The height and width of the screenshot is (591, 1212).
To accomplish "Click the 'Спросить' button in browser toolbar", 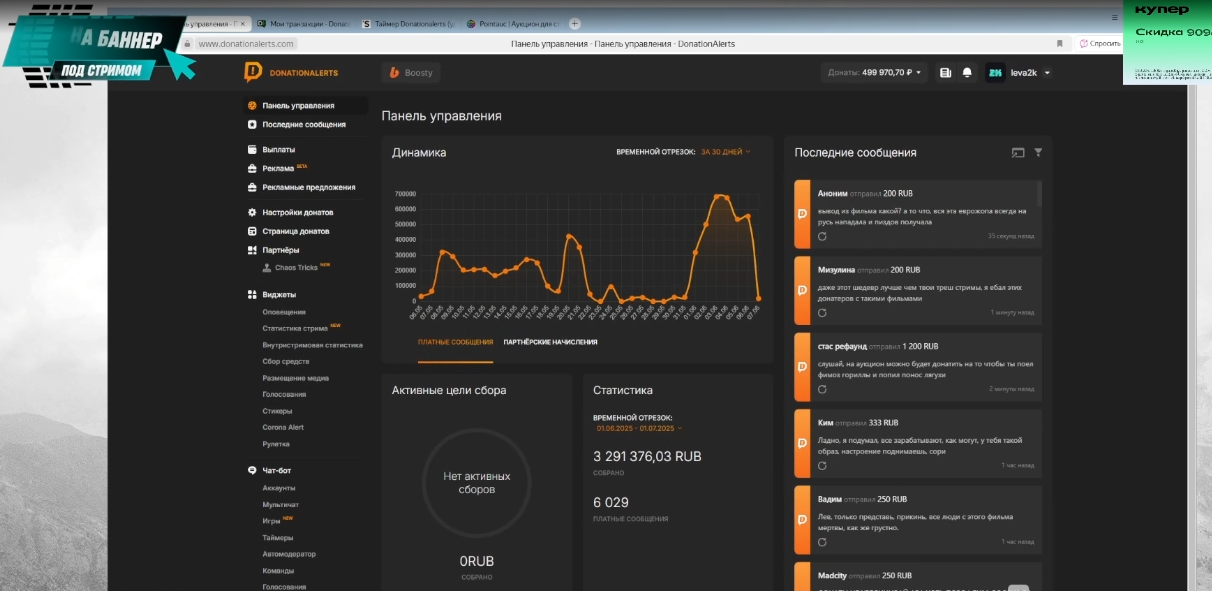I will [1100, 44].
